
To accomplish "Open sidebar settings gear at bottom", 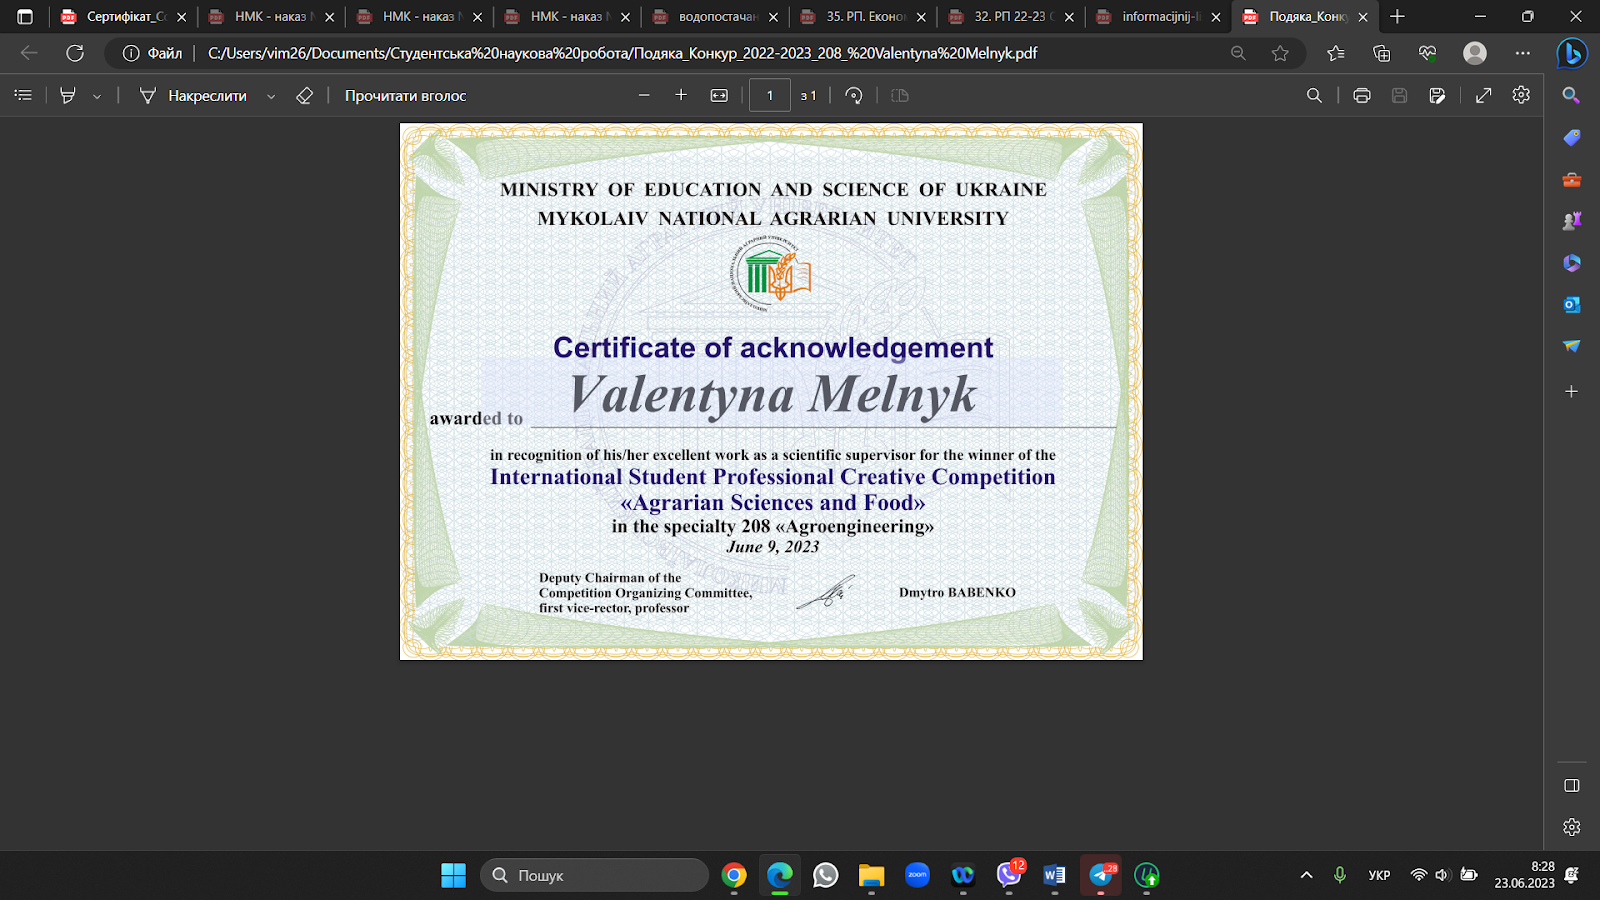I will (x=1572, y=828).
